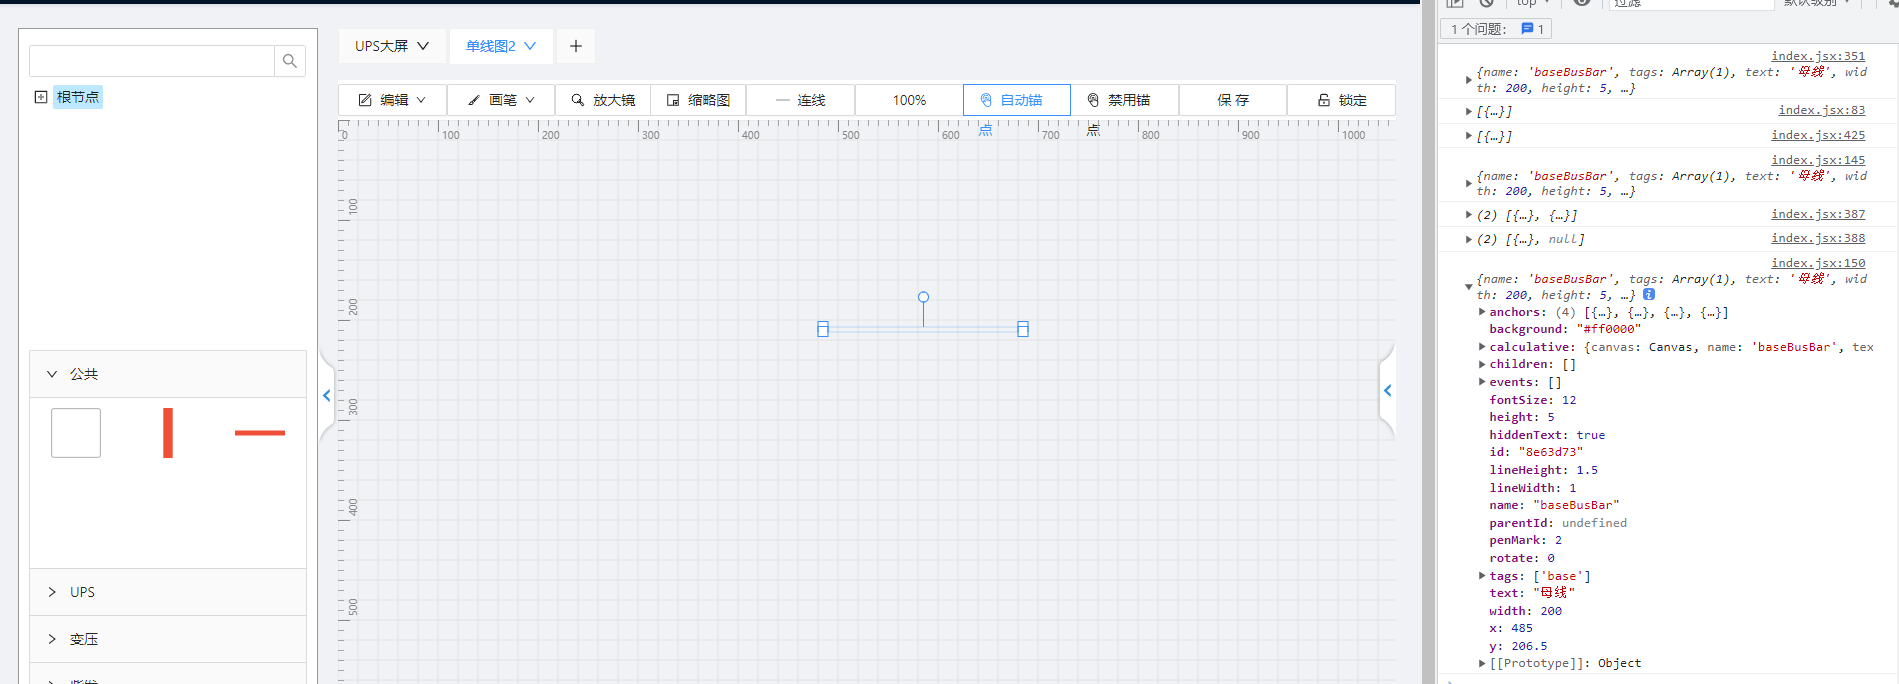The height and width of the screenshot is (684, 1899).
Task: Expand the (2) [{…}, null] array log
Action: coord(1468,239)
